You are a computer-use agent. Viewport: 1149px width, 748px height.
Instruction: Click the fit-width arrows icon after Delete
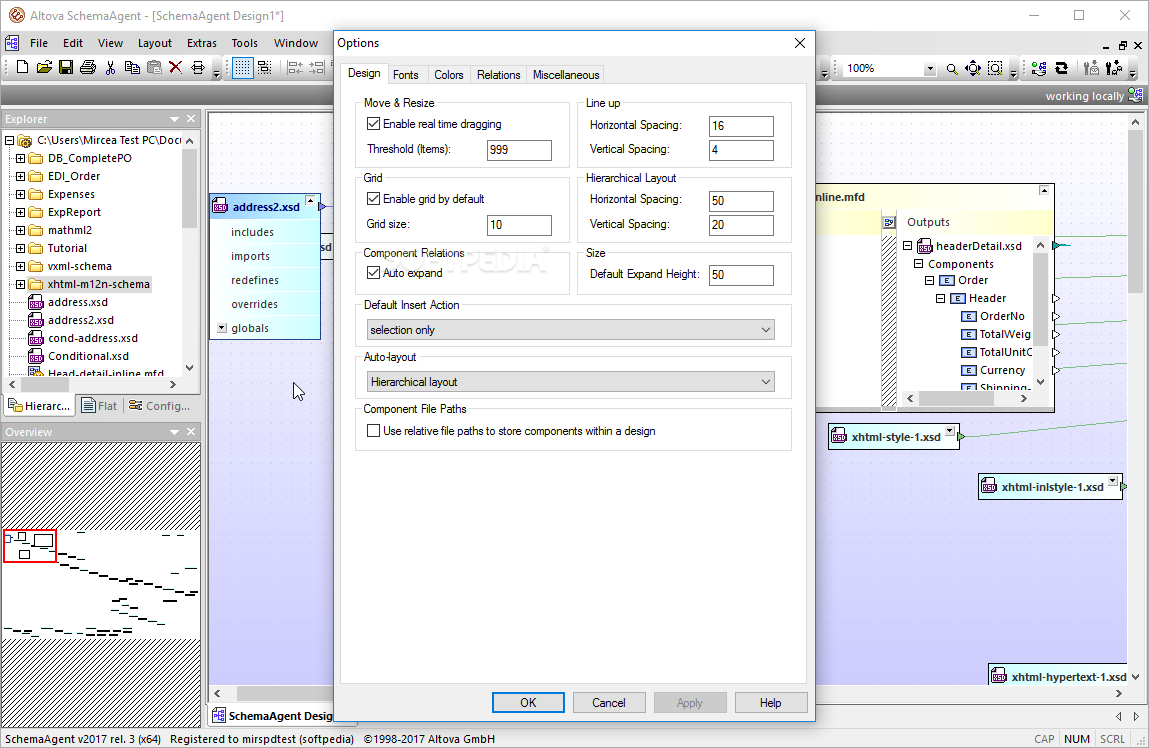click(198, 67)
